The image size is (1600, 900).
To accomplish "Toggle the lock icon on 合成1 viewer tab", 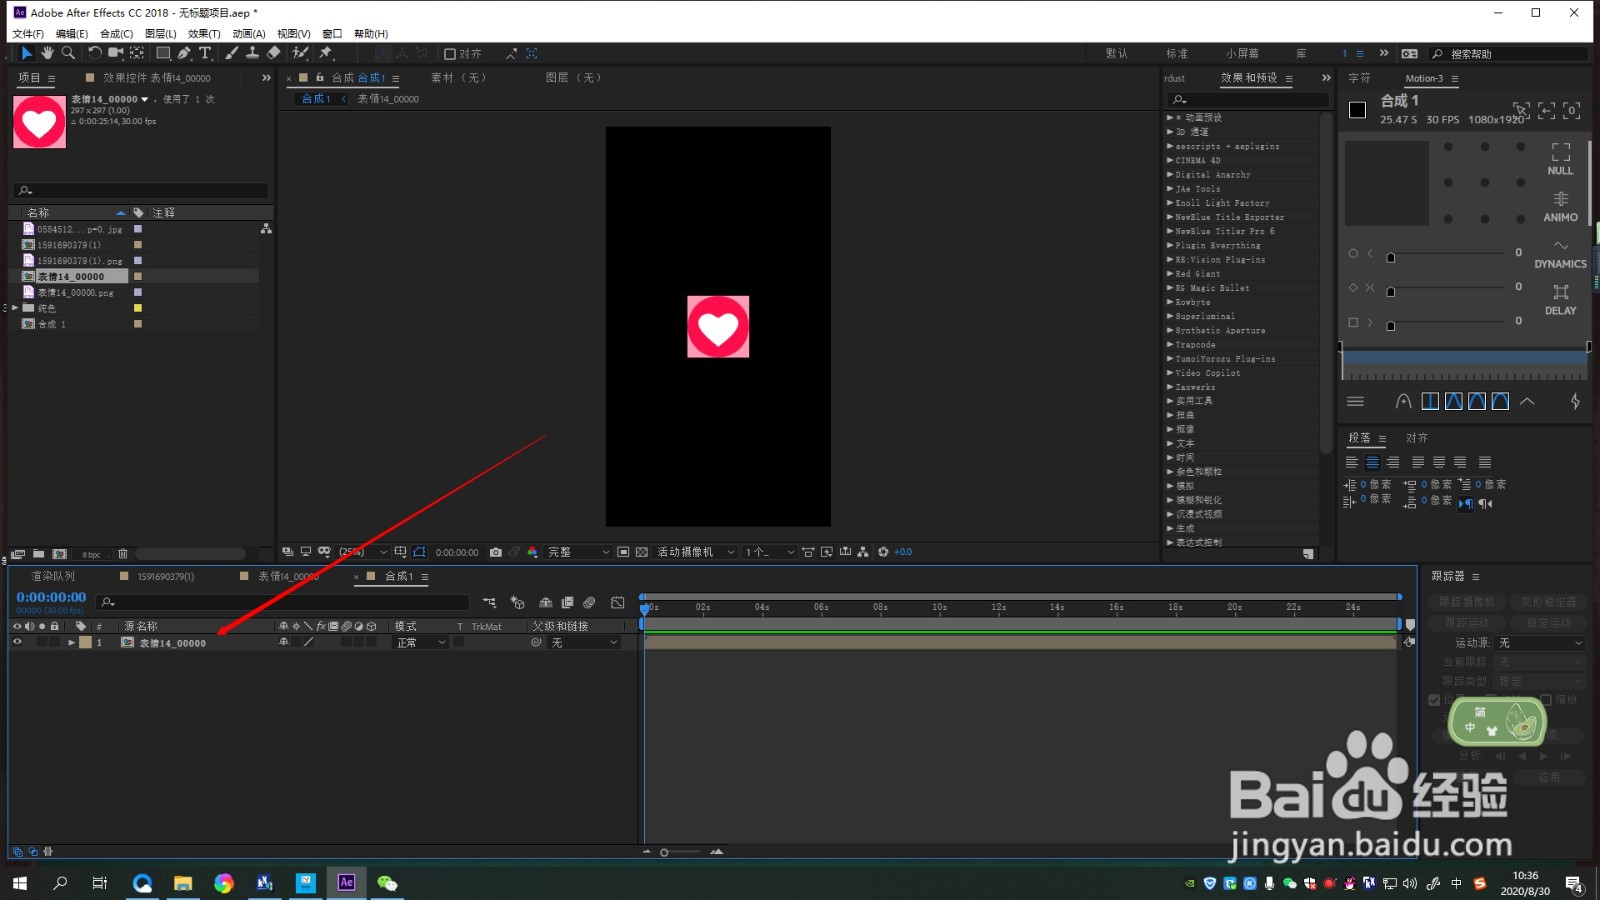I will point(320,77).
